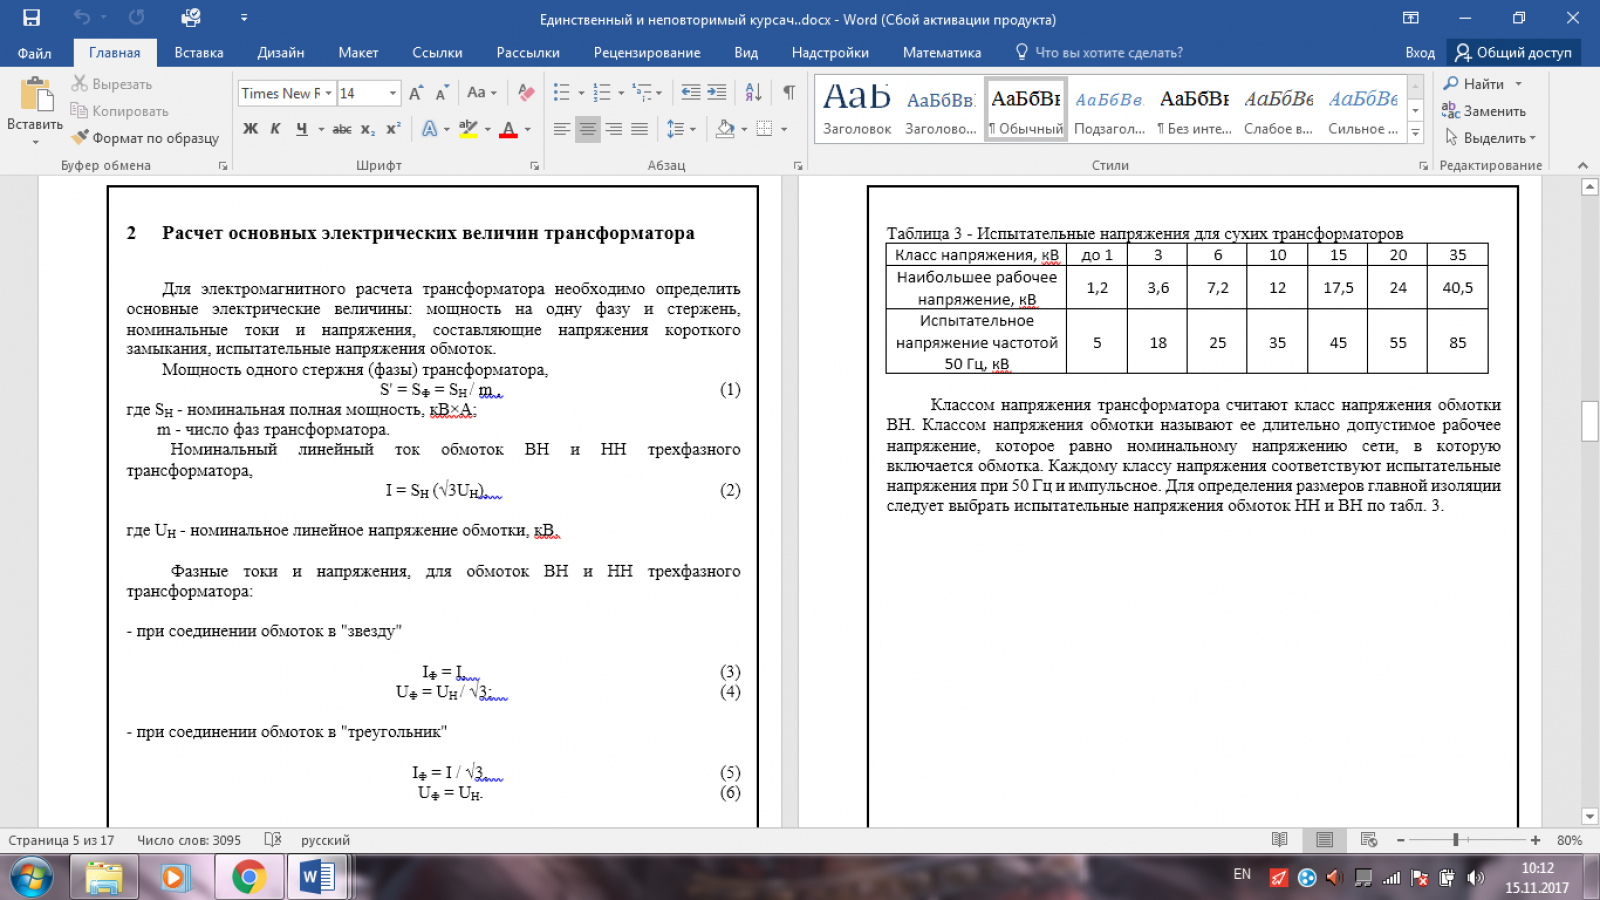Toggle subscript x₂ formatting
1600x900 pixels.
[368, 129]
